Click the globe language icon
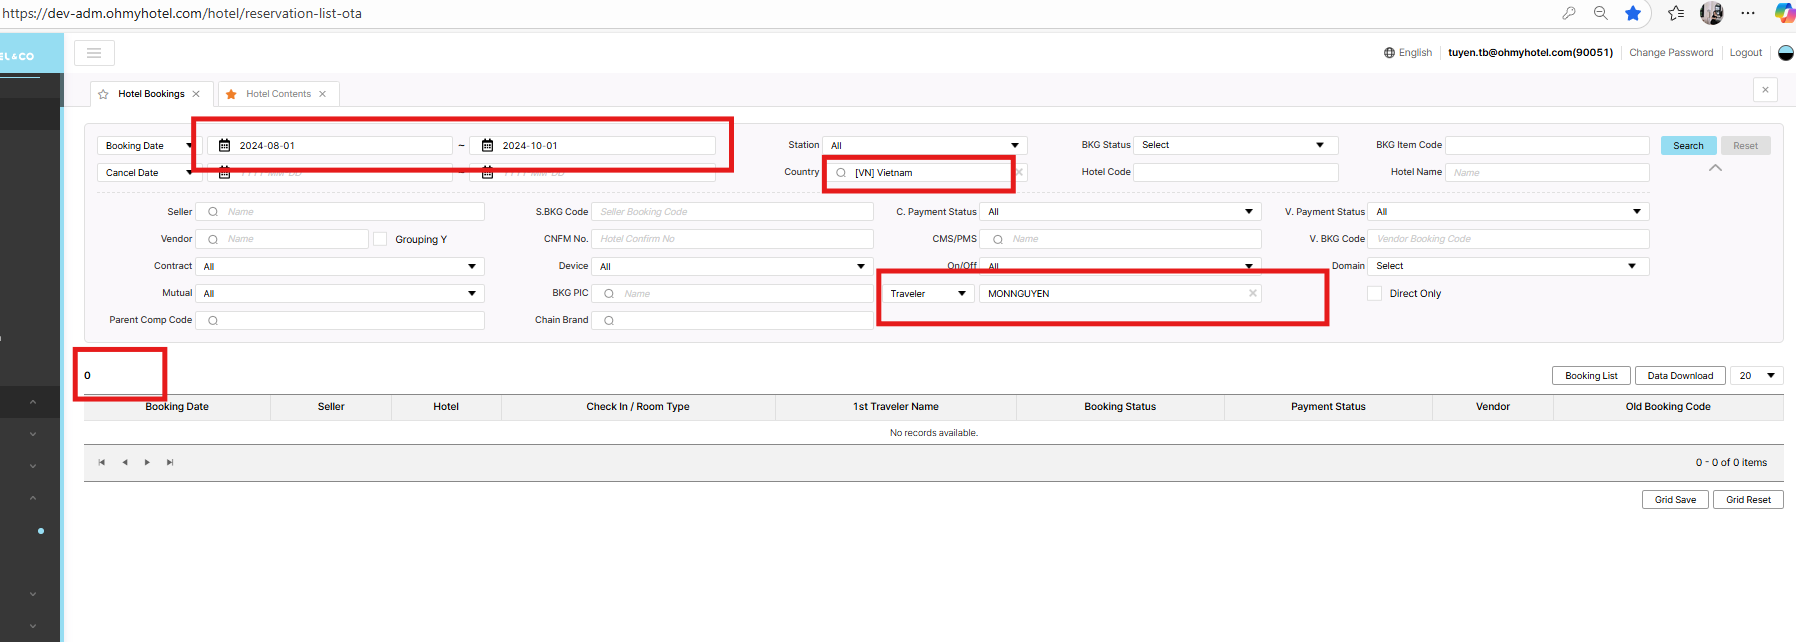 [x=1389, y=53]
